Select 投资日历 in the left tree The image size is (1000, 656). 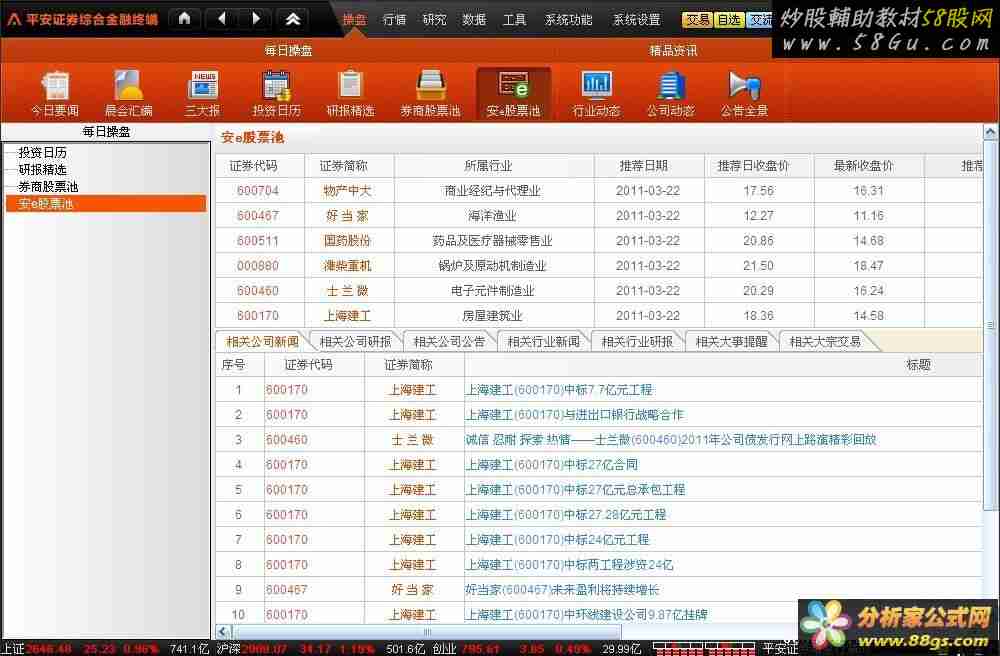click(x=42, y=152)
